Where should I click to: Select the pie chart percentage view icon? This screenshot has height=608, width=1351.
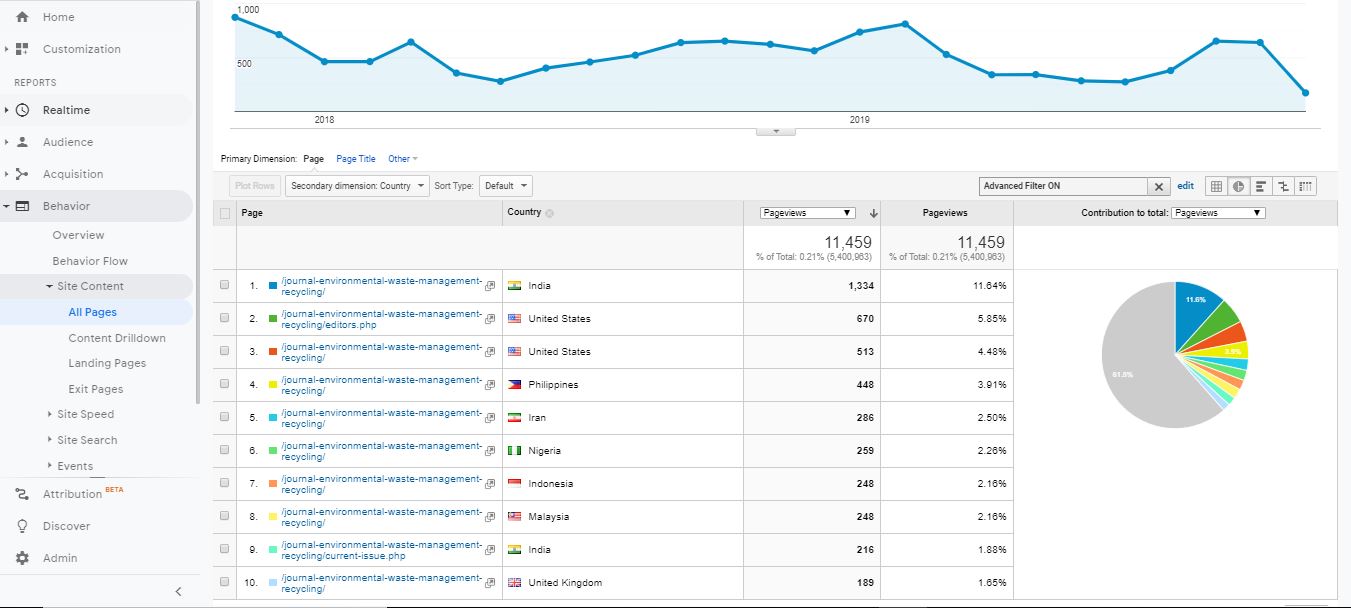point(1238,186)
